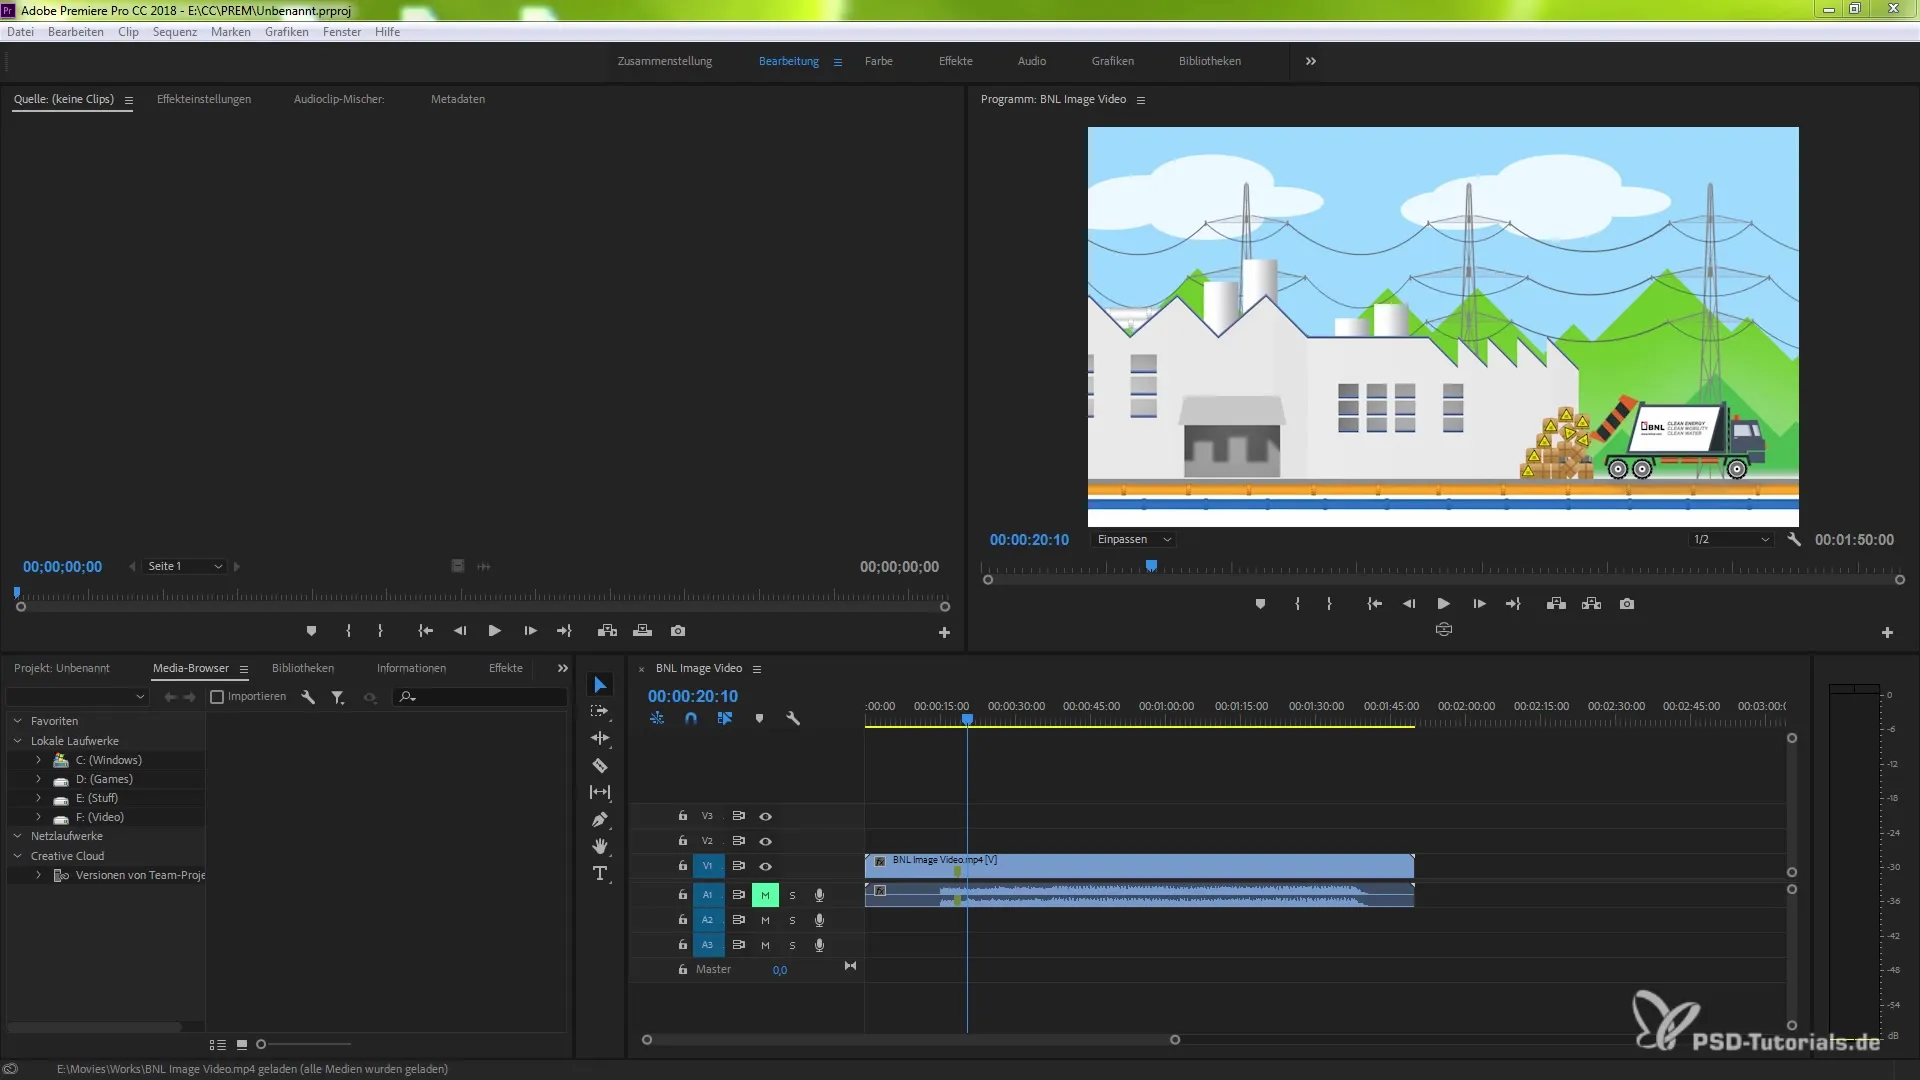The height and width of the screenshot is (1080, 1920).
Task: Click Master volume value 0,0
Action: [780, 970]
